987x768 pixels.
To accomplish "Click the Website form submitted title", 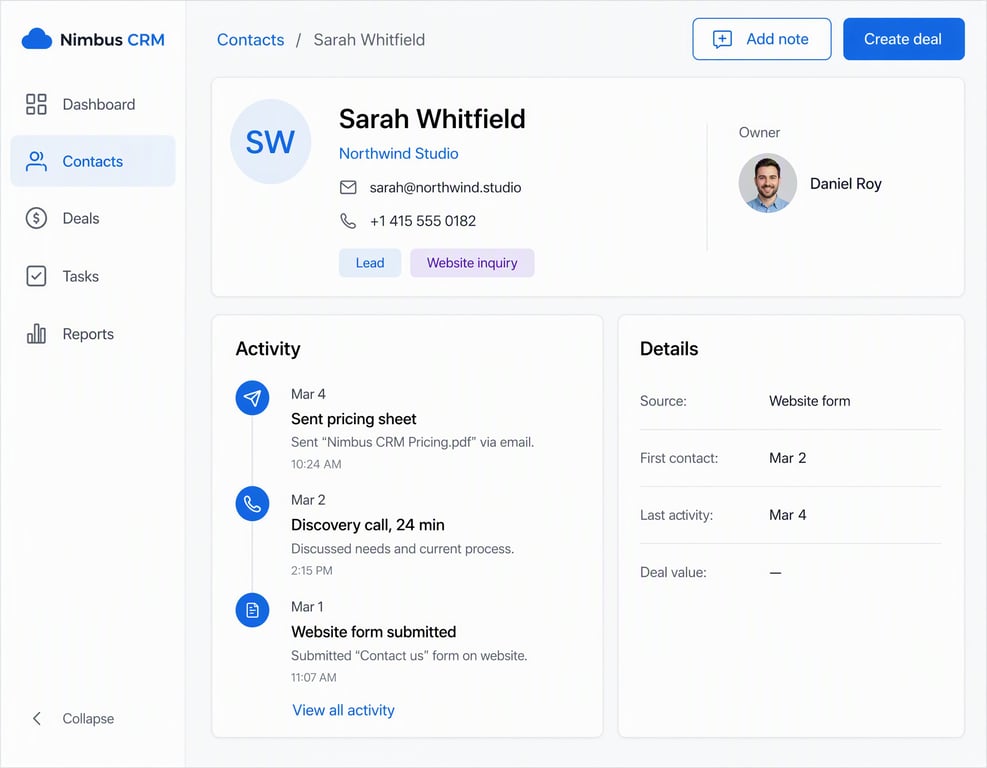I will pos(373,632).
